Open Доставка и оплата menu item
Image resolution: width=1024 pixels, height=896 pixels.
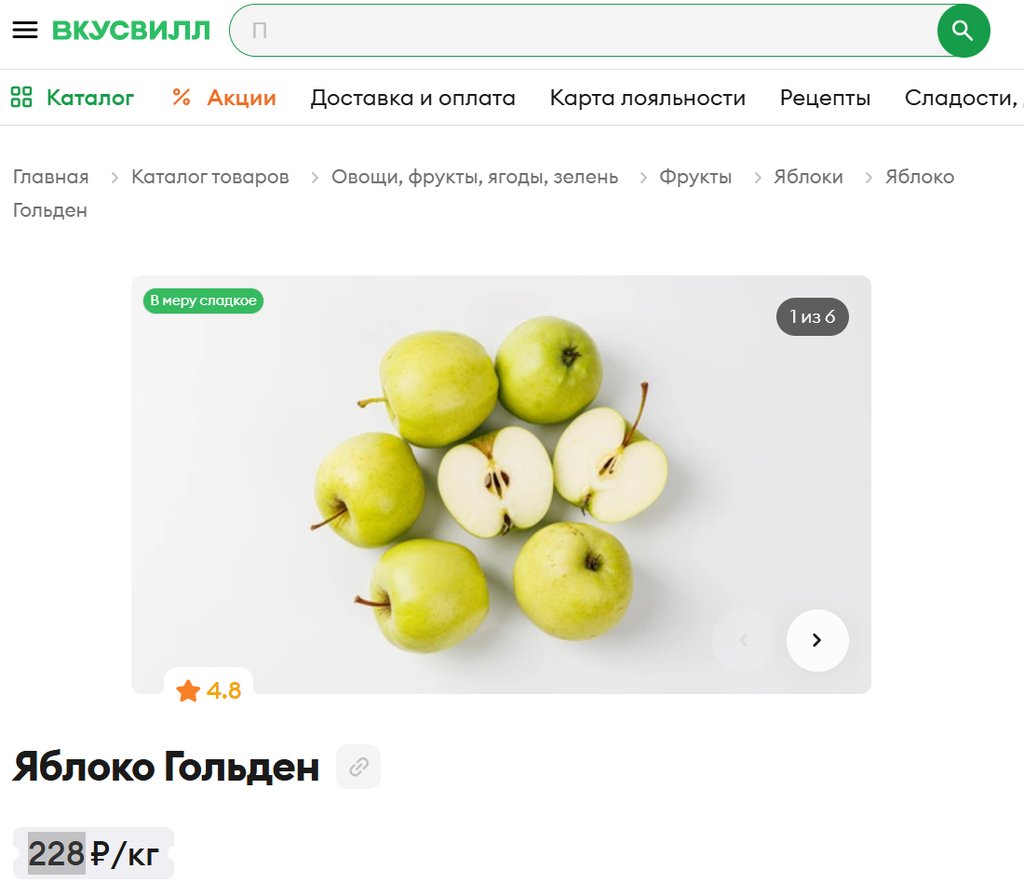413,98
